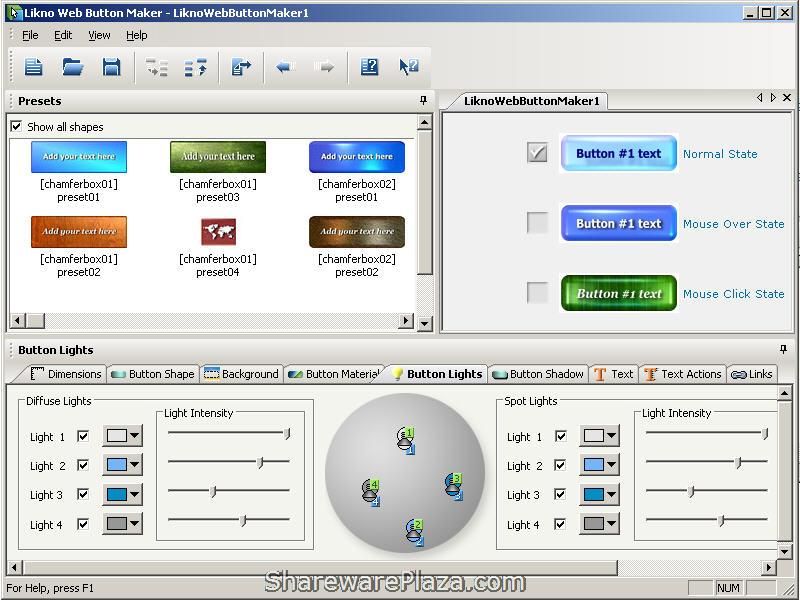Click the green Mouse Click State button preview
The width and height of the screenshot is (800, 600).
[618, 293]
